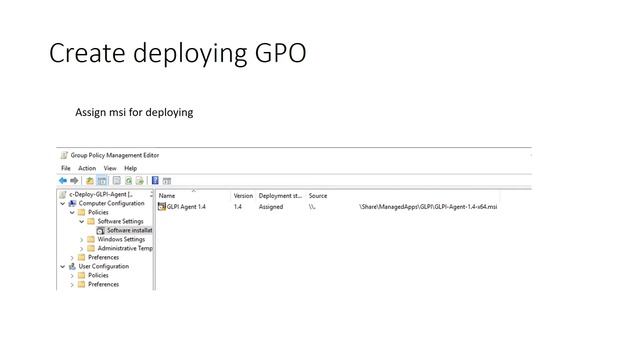Click the blue Help question mark icon
The width and height of the screenshot is (640, 360).
(155, 180)
